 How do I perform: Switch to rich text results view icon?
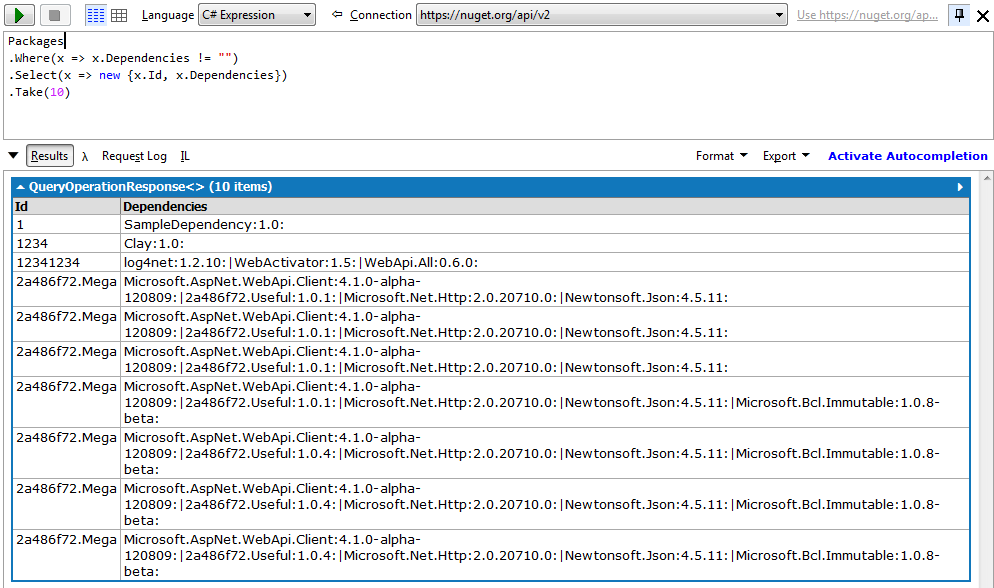click(x=96, y=15)
